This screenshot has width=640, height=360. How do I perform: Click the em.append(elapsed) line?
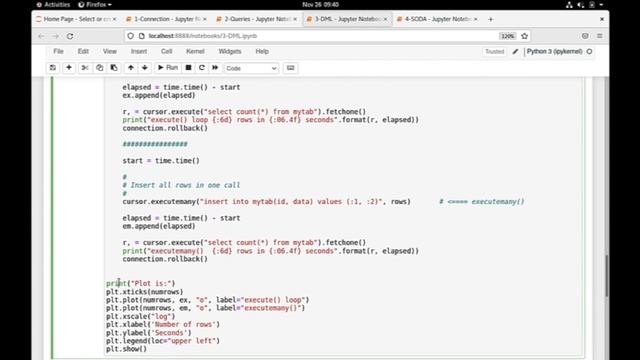pyautogui.click(x=159, y=226)
